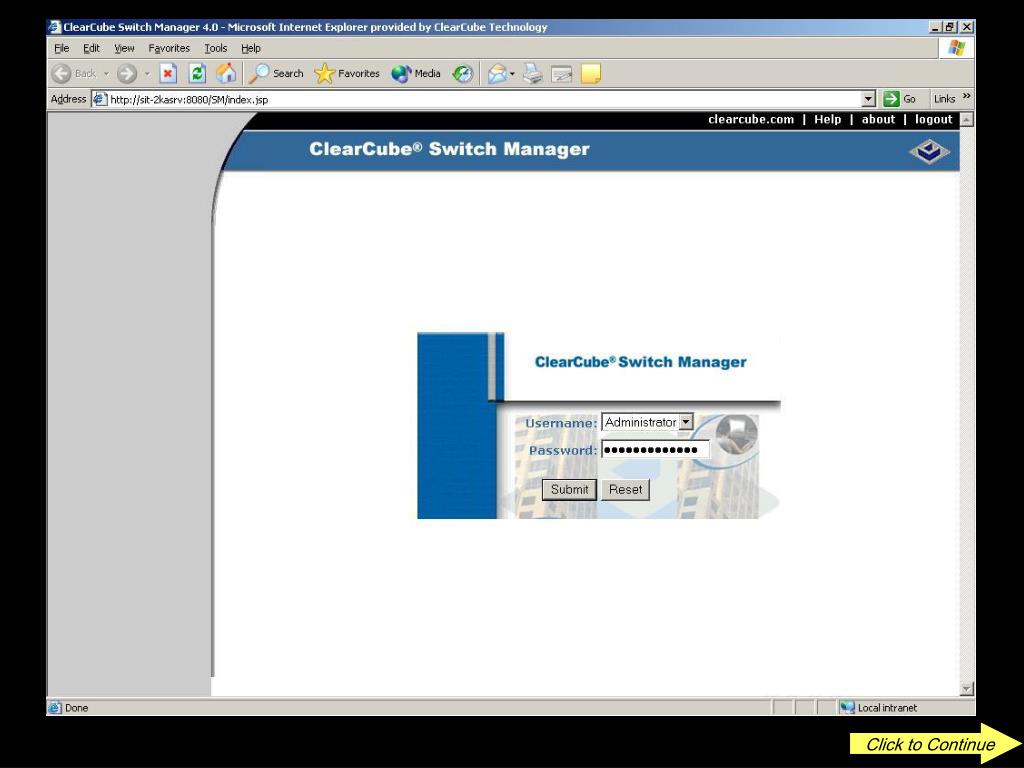1024x768 pixels.
Task: Click the Mail envelope icon
Action: [x=497, y=74]
